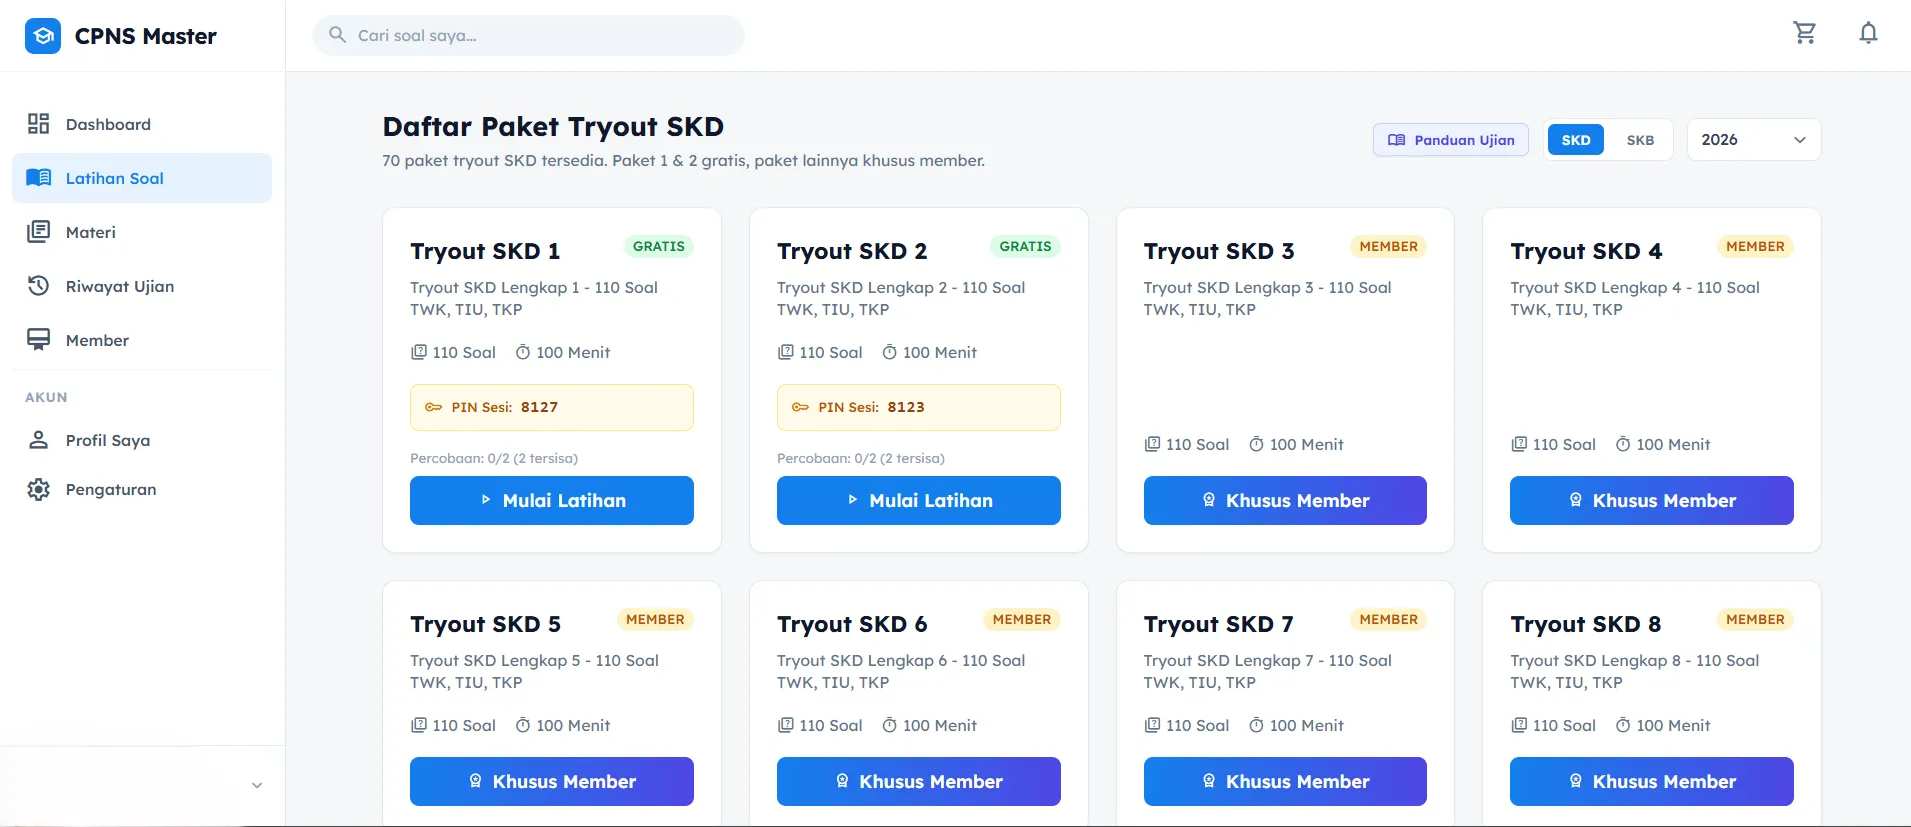Image resolution: width=1911 pixels, height=827 pixels.
Task: Open the 2026 year dropdown
Action: pyautogui.click(x=1754, y=140)
